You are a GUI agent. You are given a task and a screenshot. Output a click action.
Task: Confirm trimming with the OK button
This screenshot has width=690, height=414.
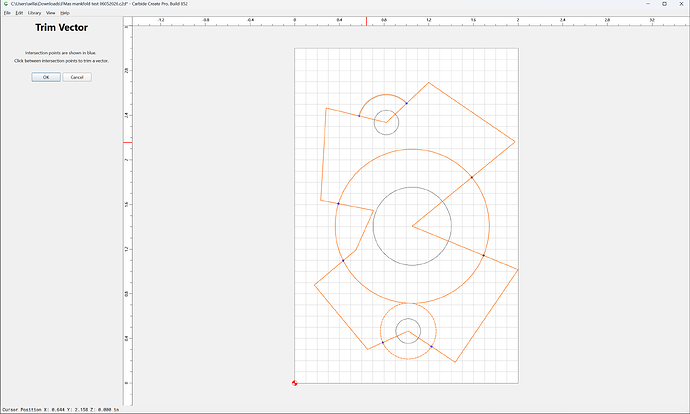(46, 77)
